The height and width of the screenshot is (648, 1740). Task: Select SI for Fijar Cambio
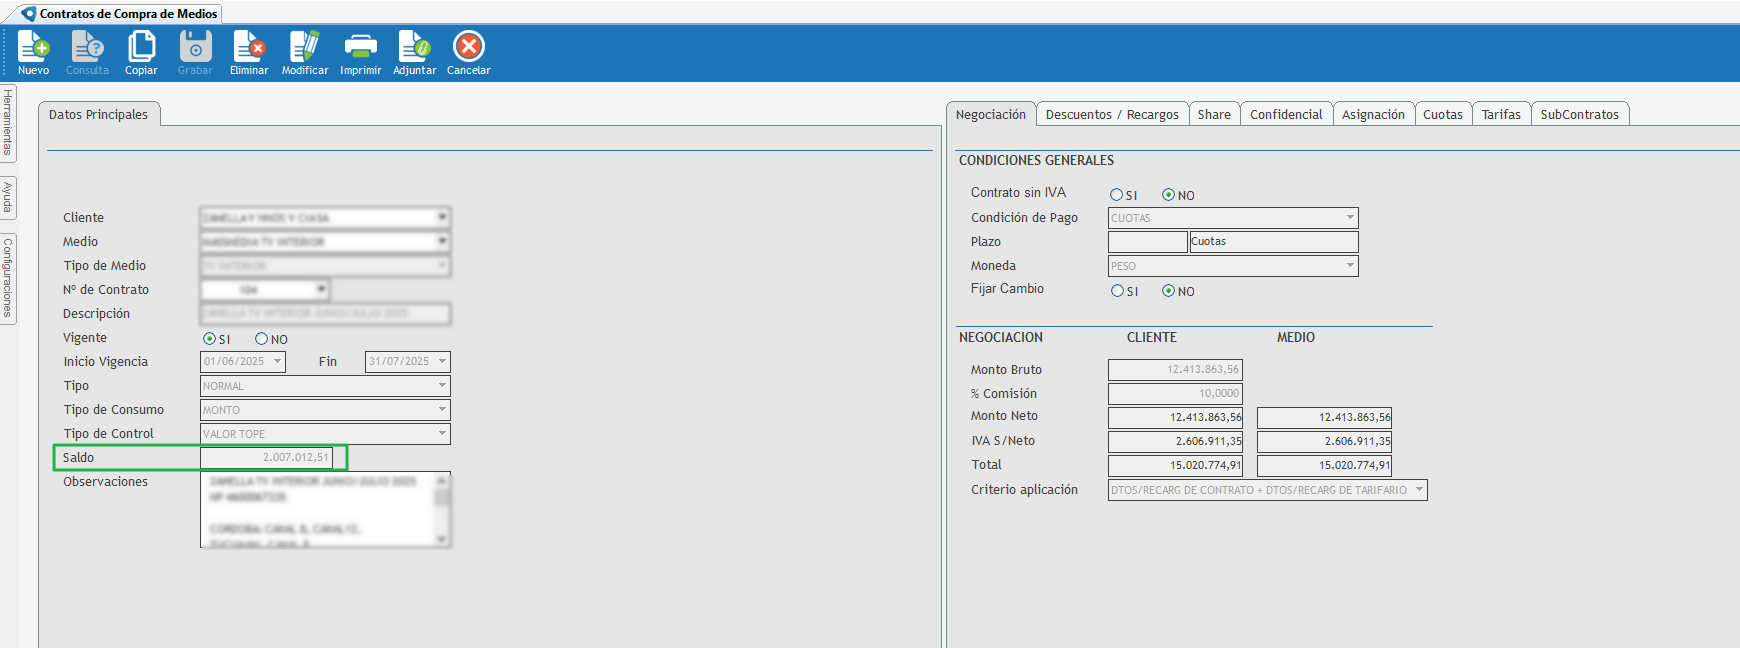tap(1117, 291)
